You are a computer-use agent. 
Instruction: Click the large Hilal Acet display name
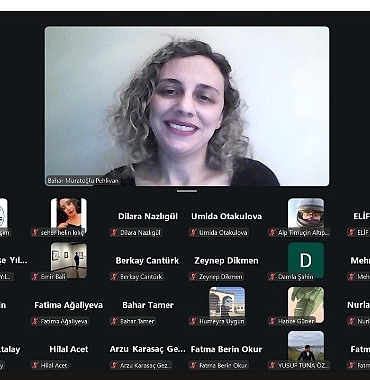coord(69,349)
